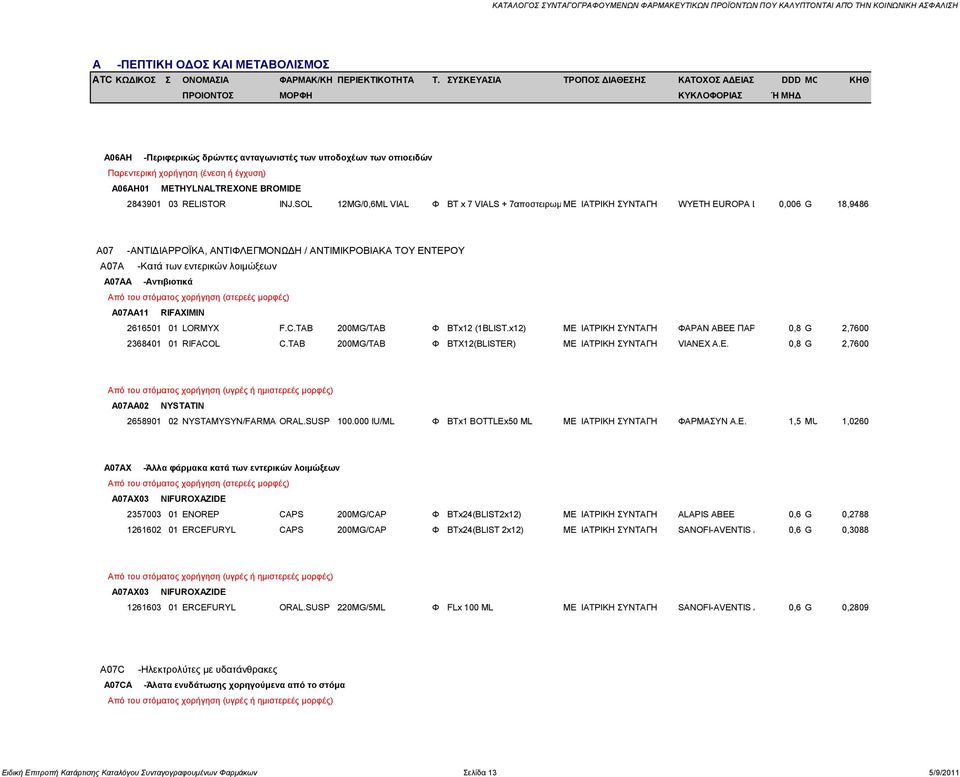The image size is (960, 777).
Task: Click strength '220MG/5ML'
Action: click(x=361, y=607)
